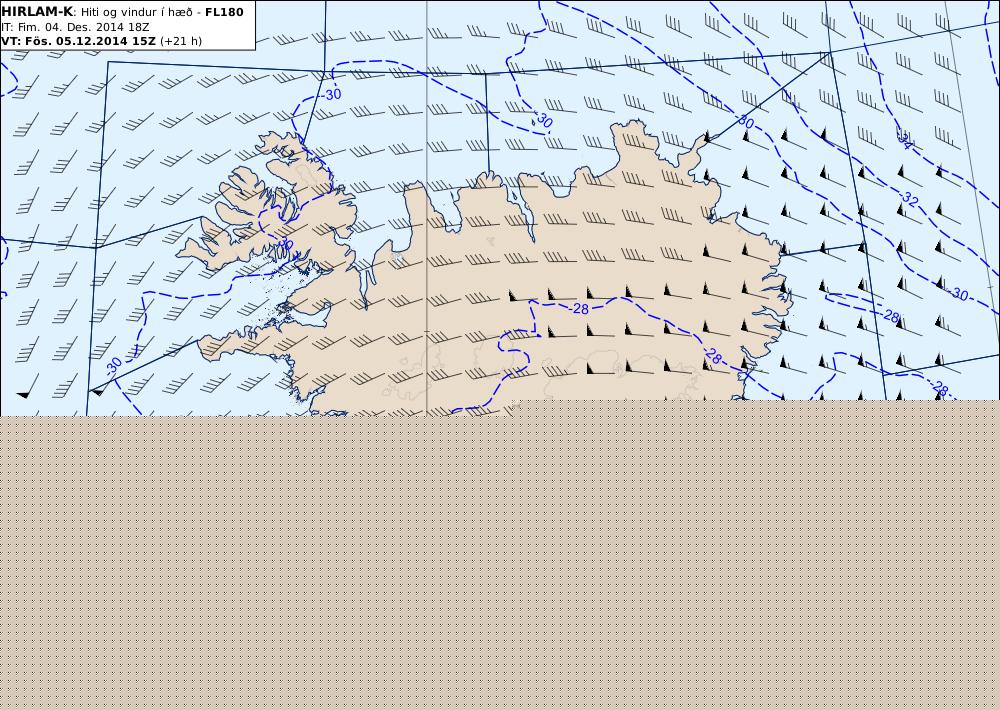1000x710 pixels.
Task: Click the 32 isotherm contour label
Action: click(x=910, y=200)
